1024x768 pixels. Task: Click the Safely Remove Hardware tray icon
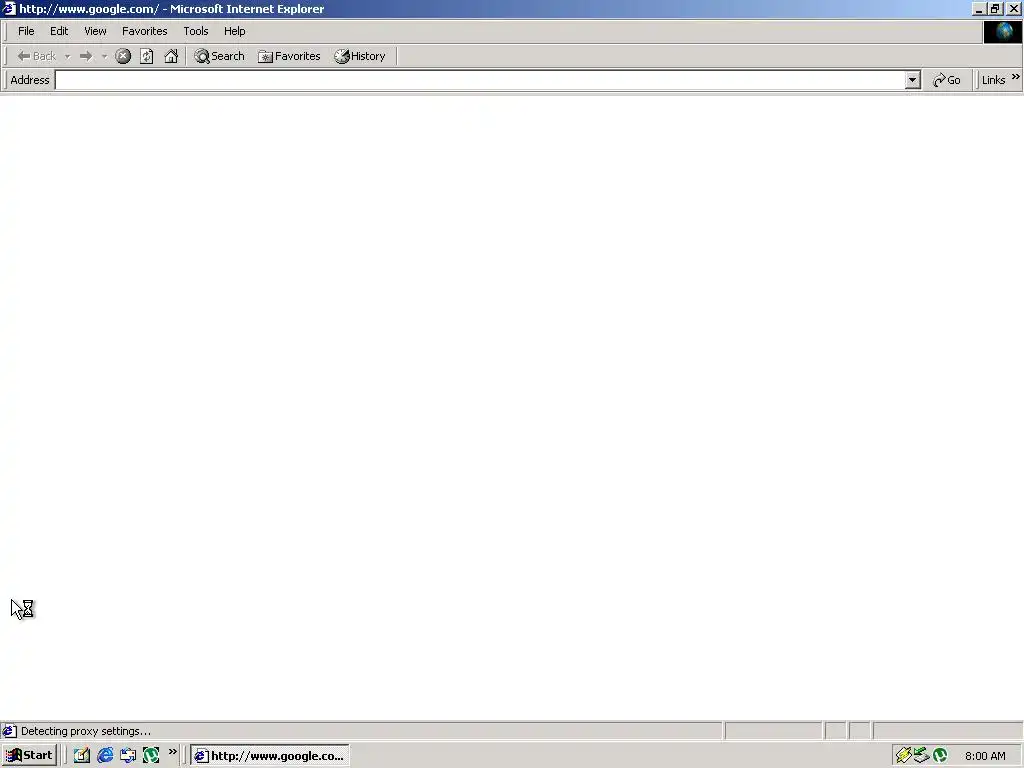[x=921, y=756]
